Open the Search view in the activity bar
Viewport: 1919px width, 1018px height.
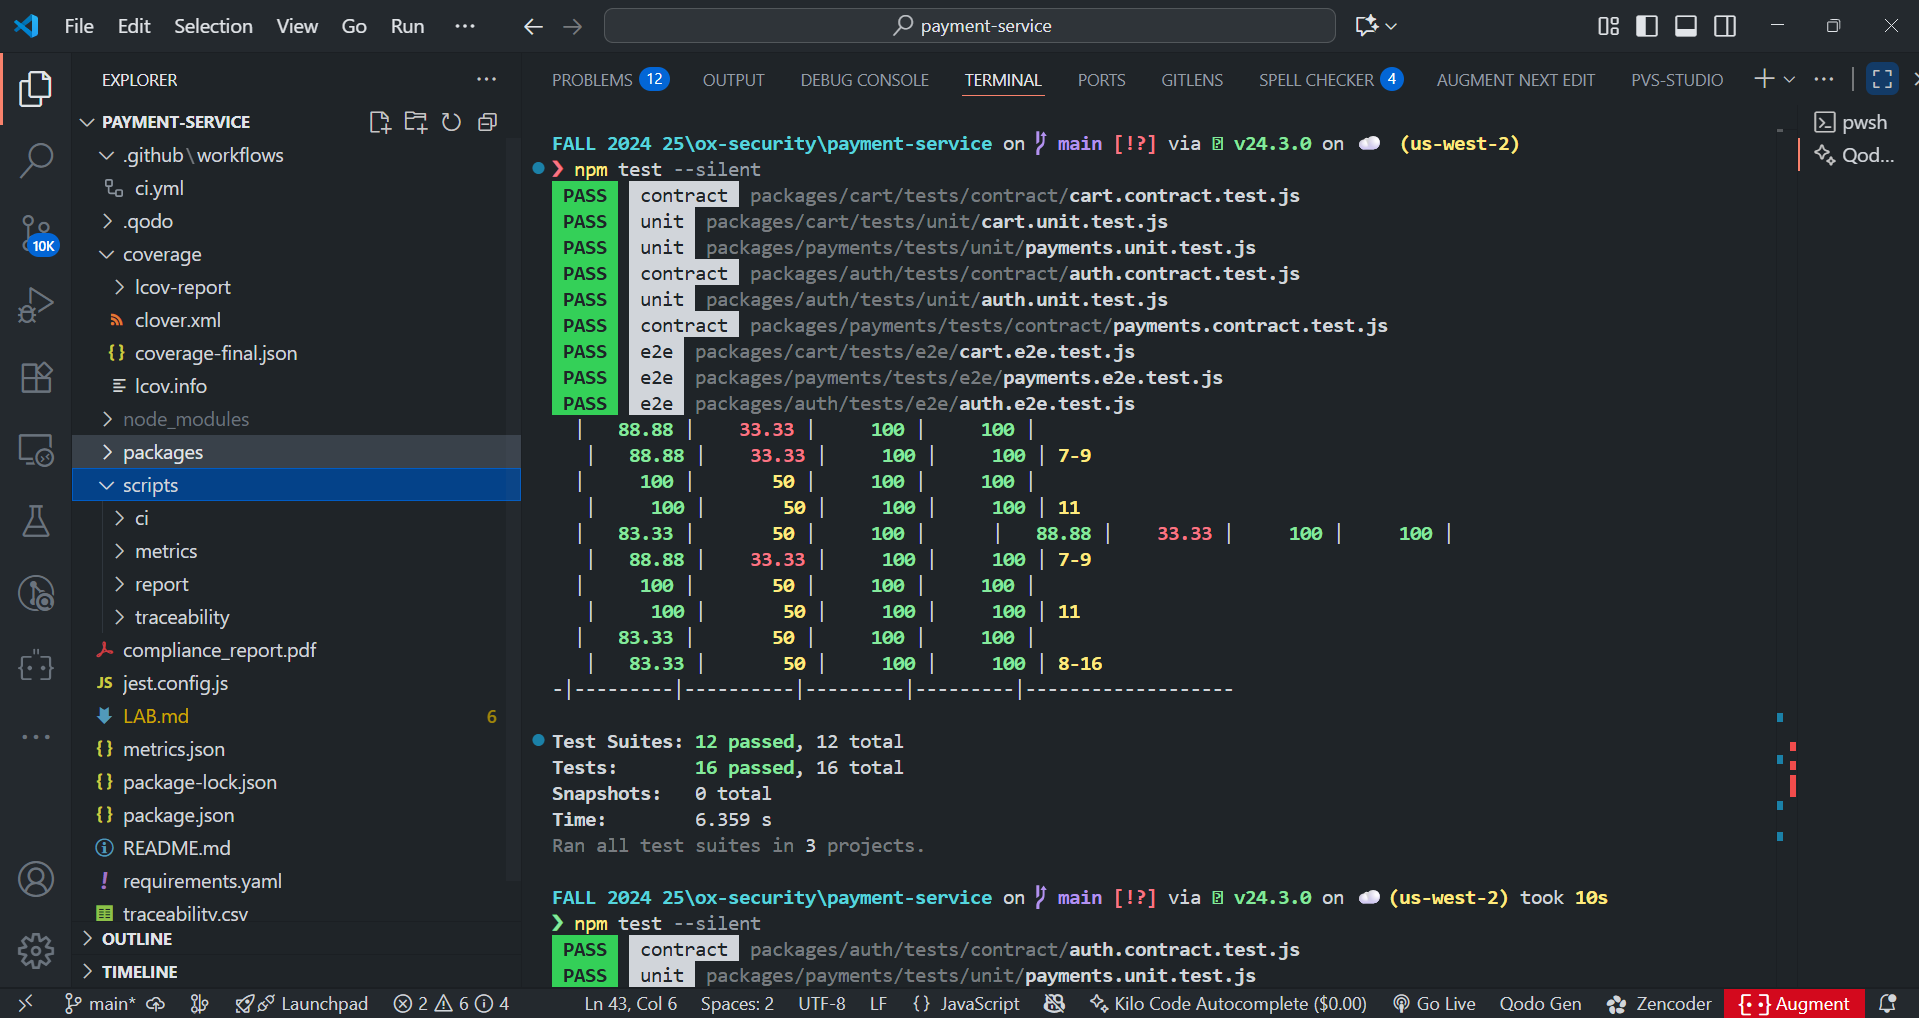pos(36,160)
